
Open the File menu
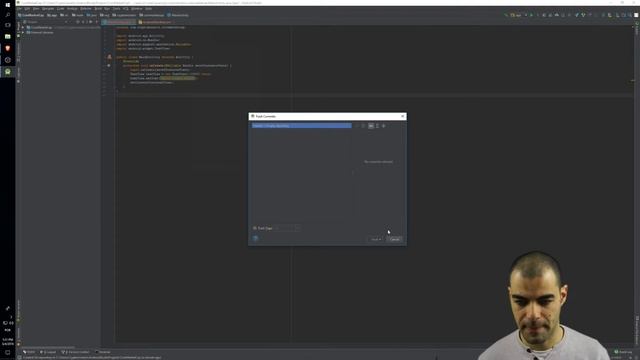pos(19,9)
